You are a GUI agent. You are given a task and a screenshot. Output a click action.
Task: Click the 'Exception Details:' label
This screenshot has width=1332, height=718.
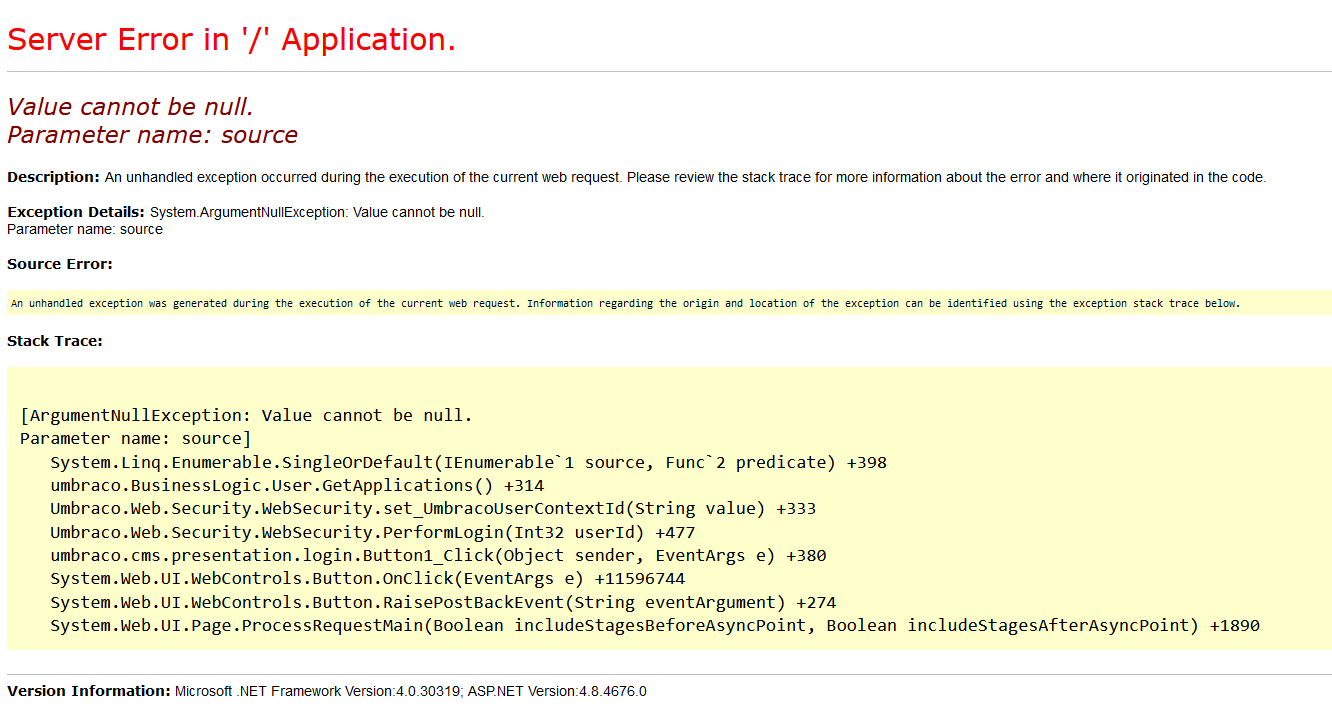76,212
